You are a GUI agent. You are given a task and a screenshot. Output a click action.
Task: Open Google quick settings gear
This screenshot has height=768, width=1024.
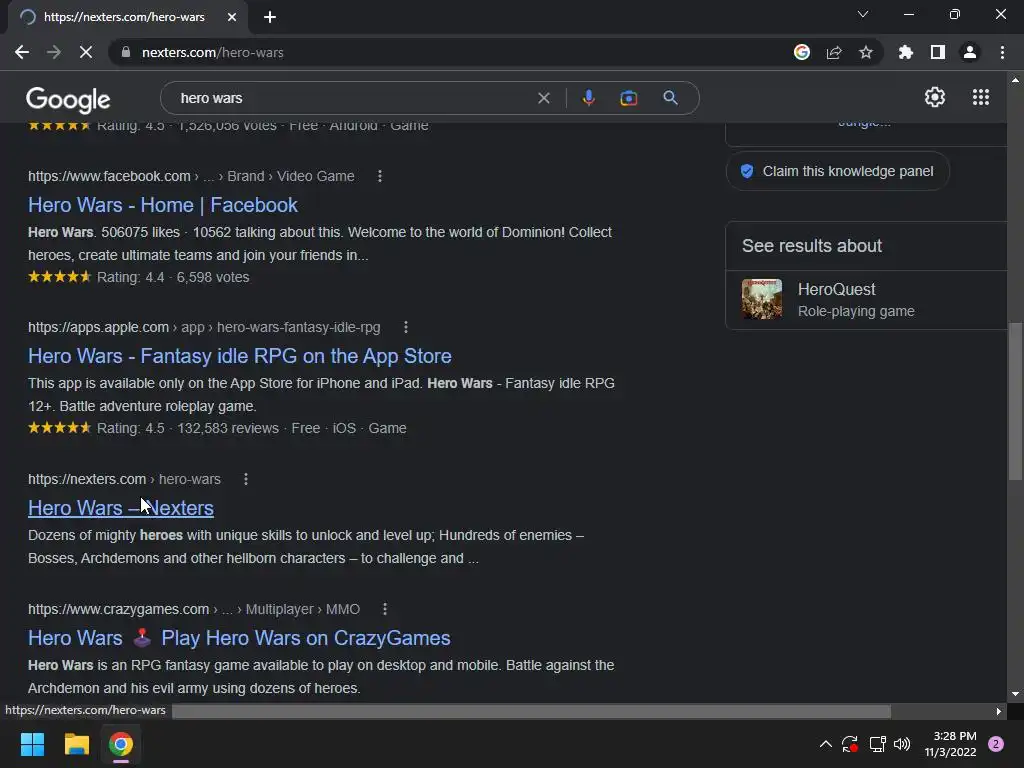(935, 97)
